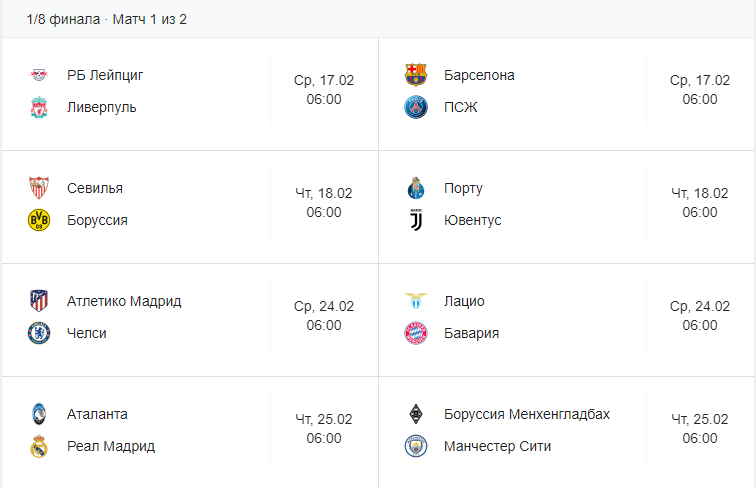Click the Real Madrid crest
The image size is (756, 488).
39,446
